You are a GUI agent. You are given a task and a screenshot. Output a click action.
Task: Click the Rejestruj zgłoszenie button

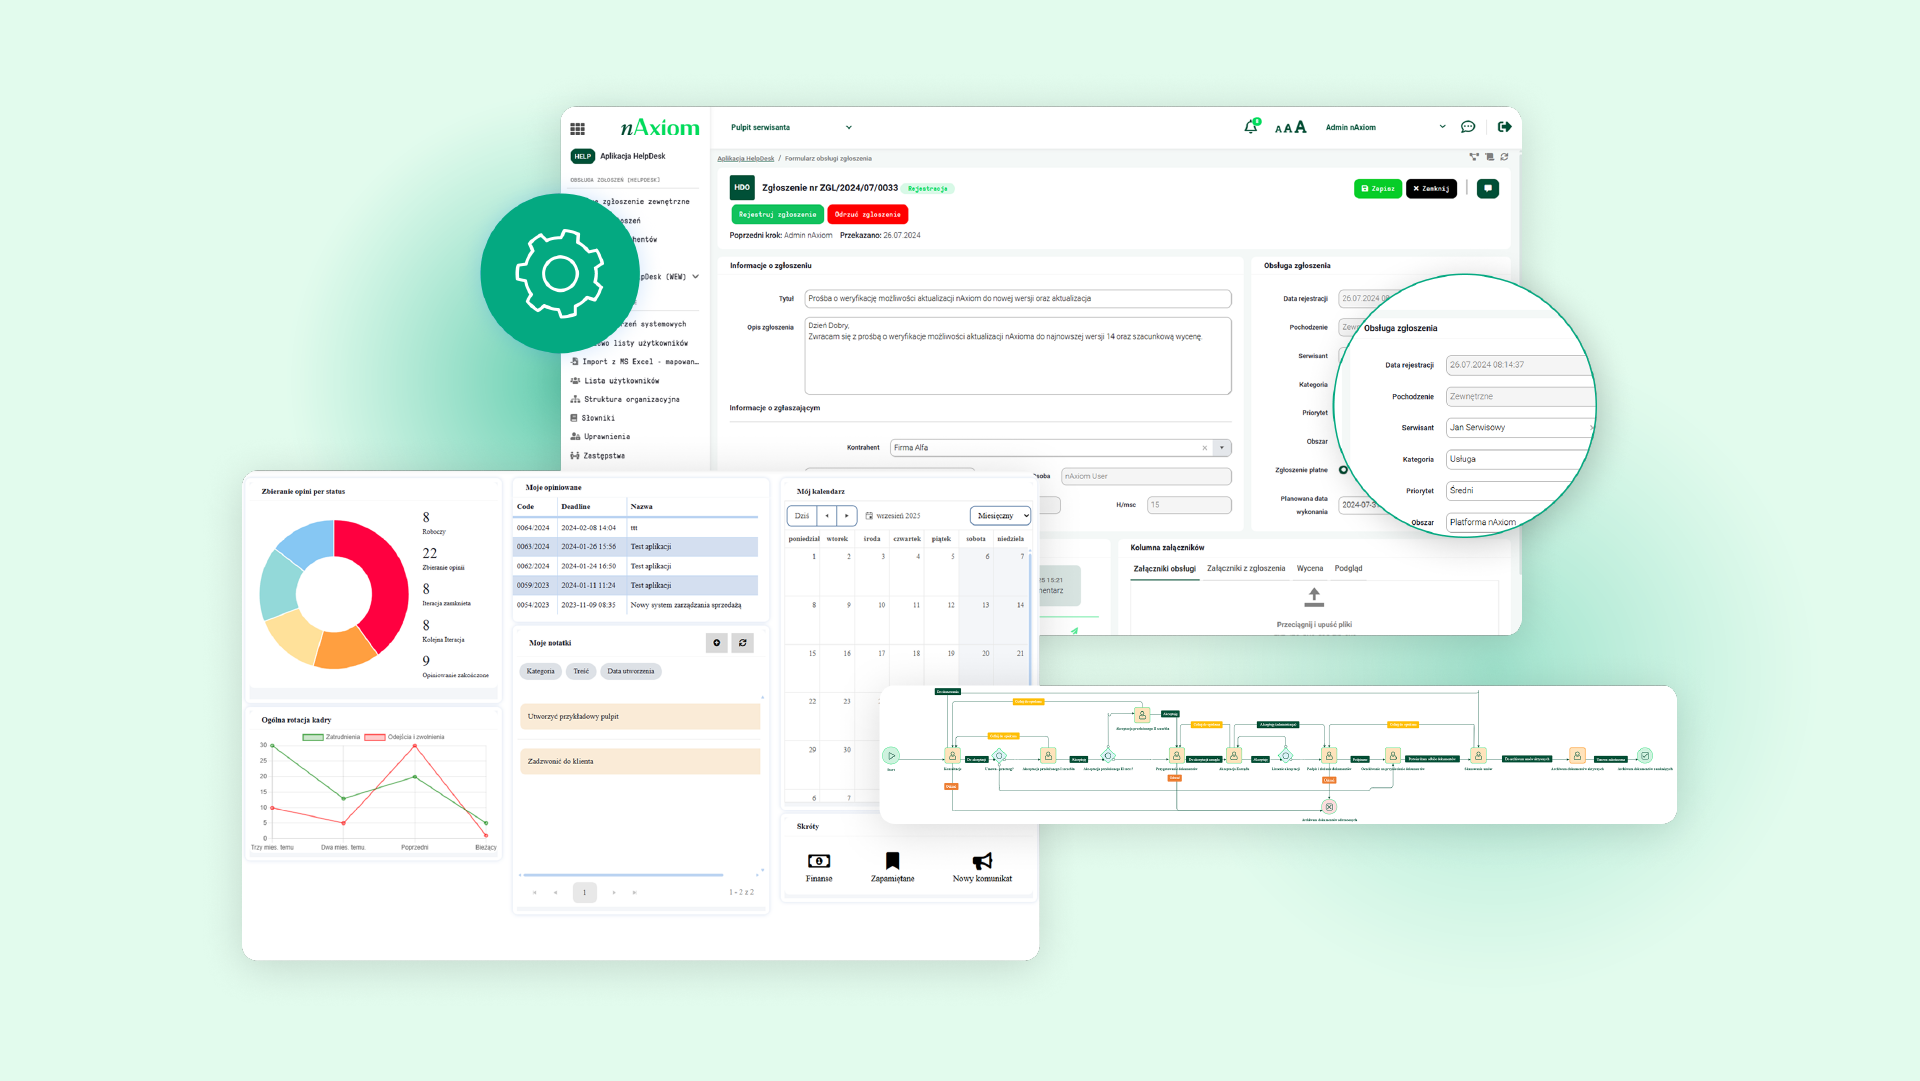point(777,215)
